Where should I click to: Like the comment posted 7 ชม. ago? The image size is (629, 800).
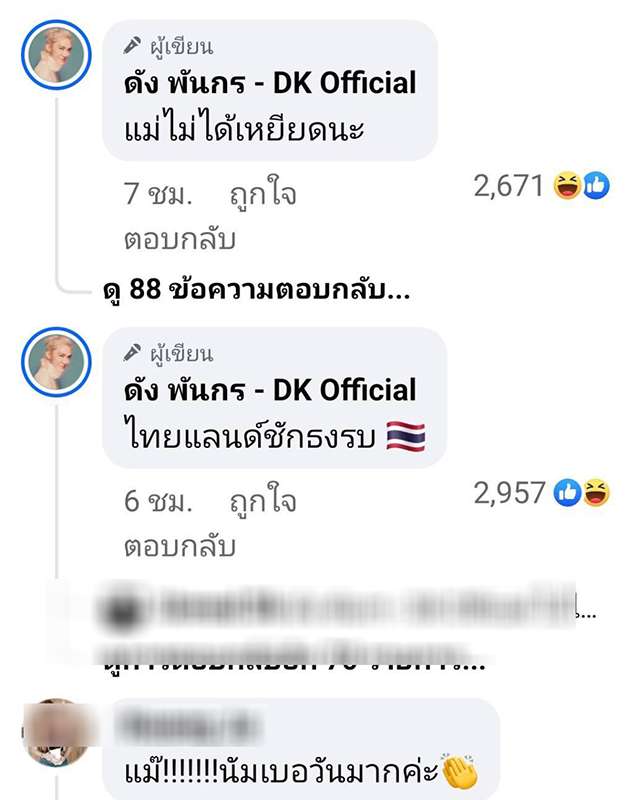point(263,194)
